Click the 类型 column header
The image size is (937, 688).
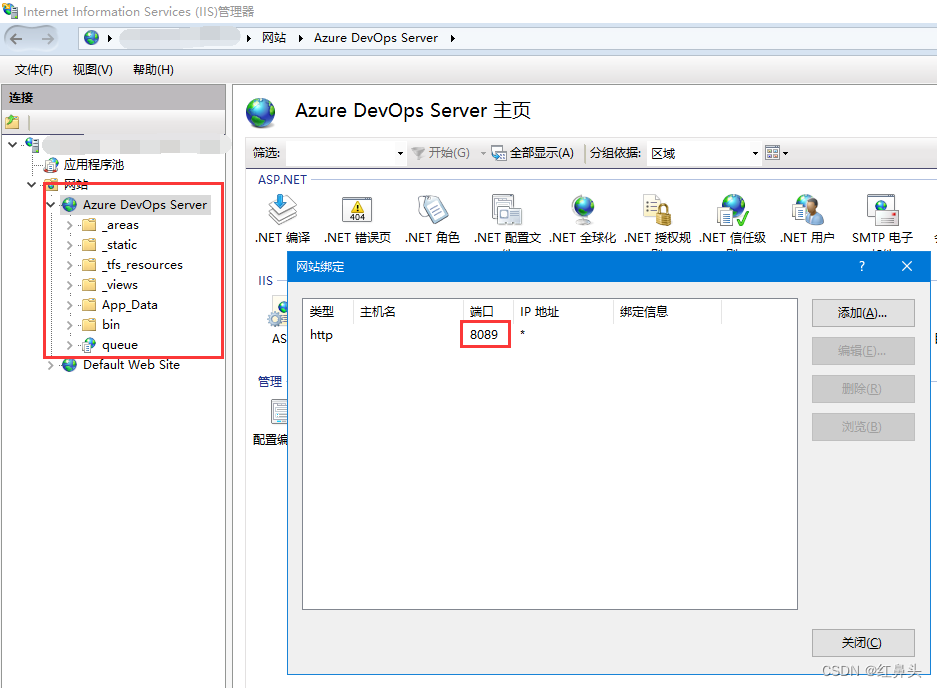click(x=328, y=311)
